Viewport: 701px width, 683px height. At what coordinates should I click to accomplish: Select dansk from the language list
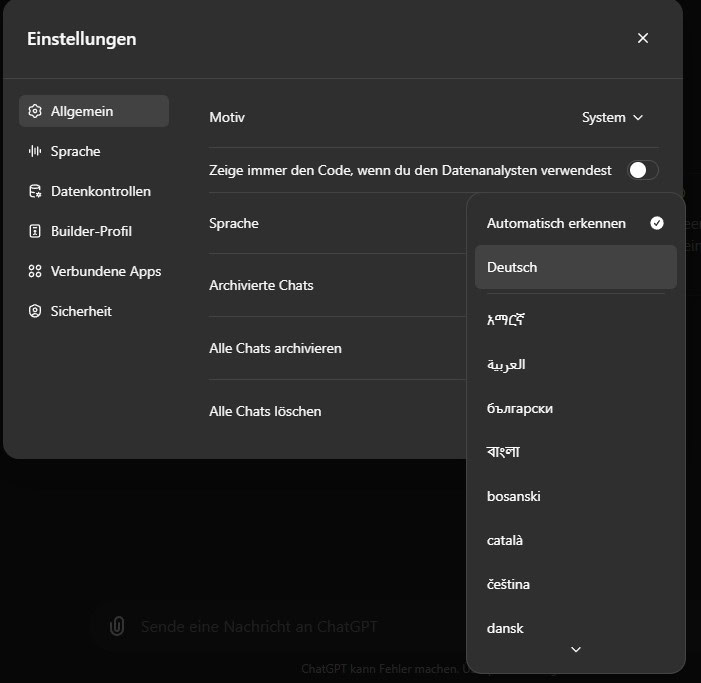tap(575, 628)
